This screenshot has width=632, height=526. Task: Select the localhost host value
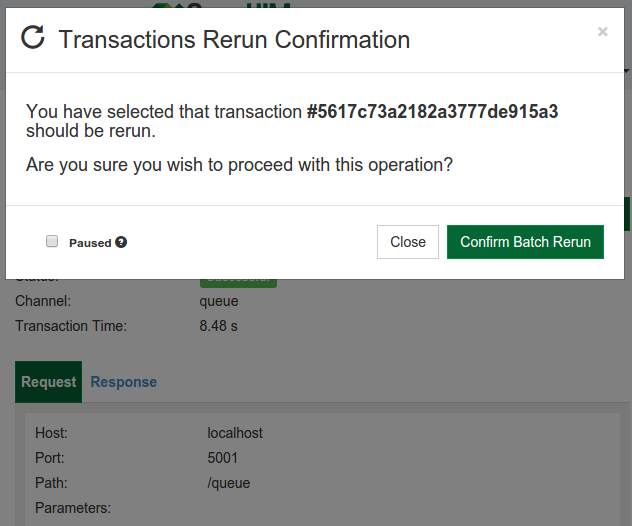235,433
